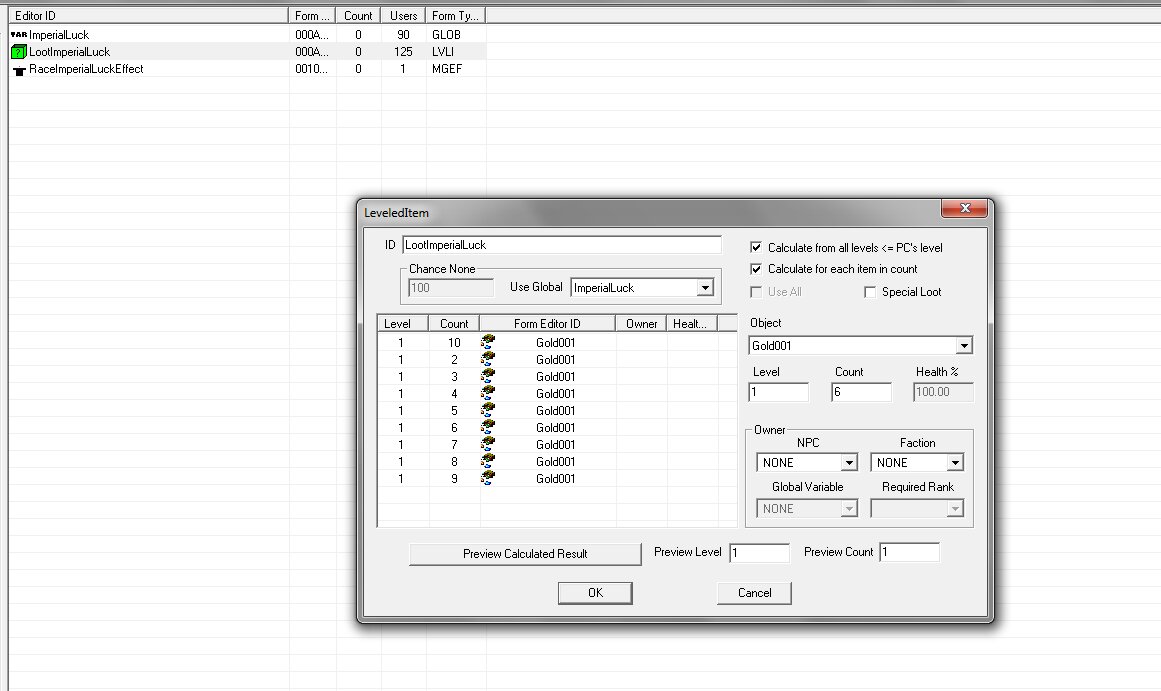Open the Use Global ImperialLuck dropdown
The width and height of the screenshot is (1161, 691).
click(705, 287)
